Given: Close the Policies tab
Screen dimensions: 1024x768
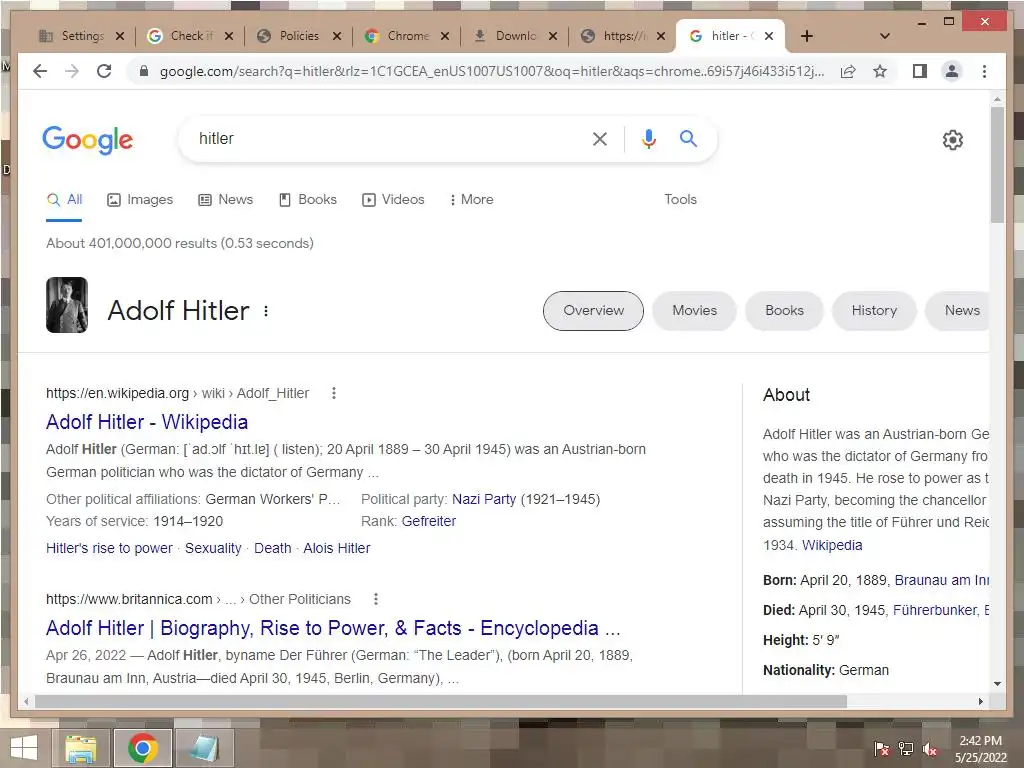Looking at the screenshot, I should 336,36.
